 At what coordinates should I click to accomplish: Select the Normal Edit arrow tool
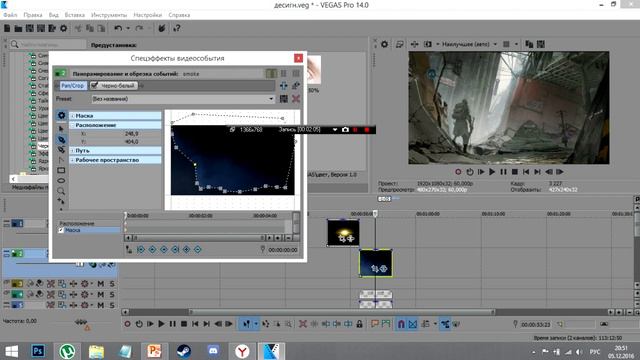pyautogui.click(x=61, y=129)
